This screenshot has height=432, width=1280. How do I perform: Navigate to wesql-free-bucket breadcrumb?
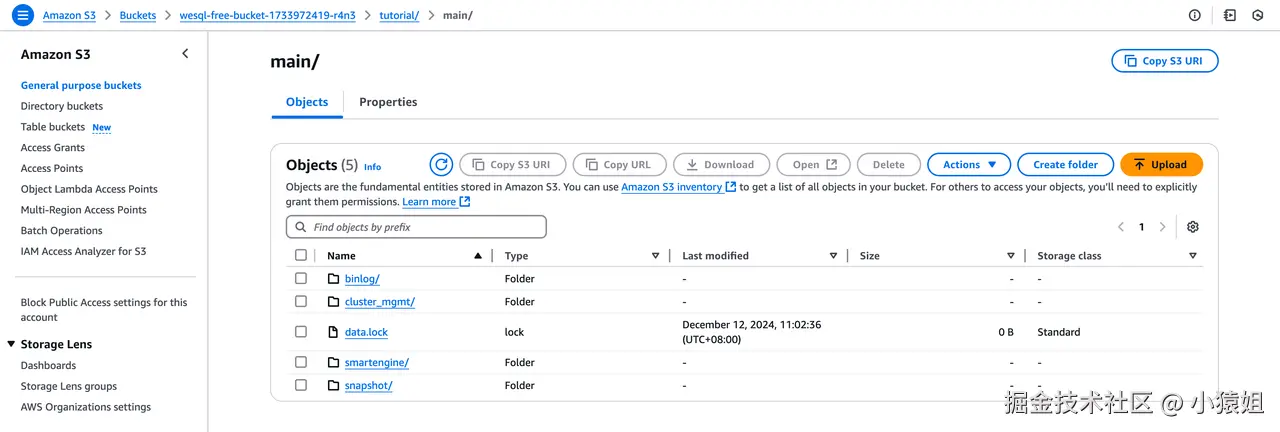(x=267, y=16)
